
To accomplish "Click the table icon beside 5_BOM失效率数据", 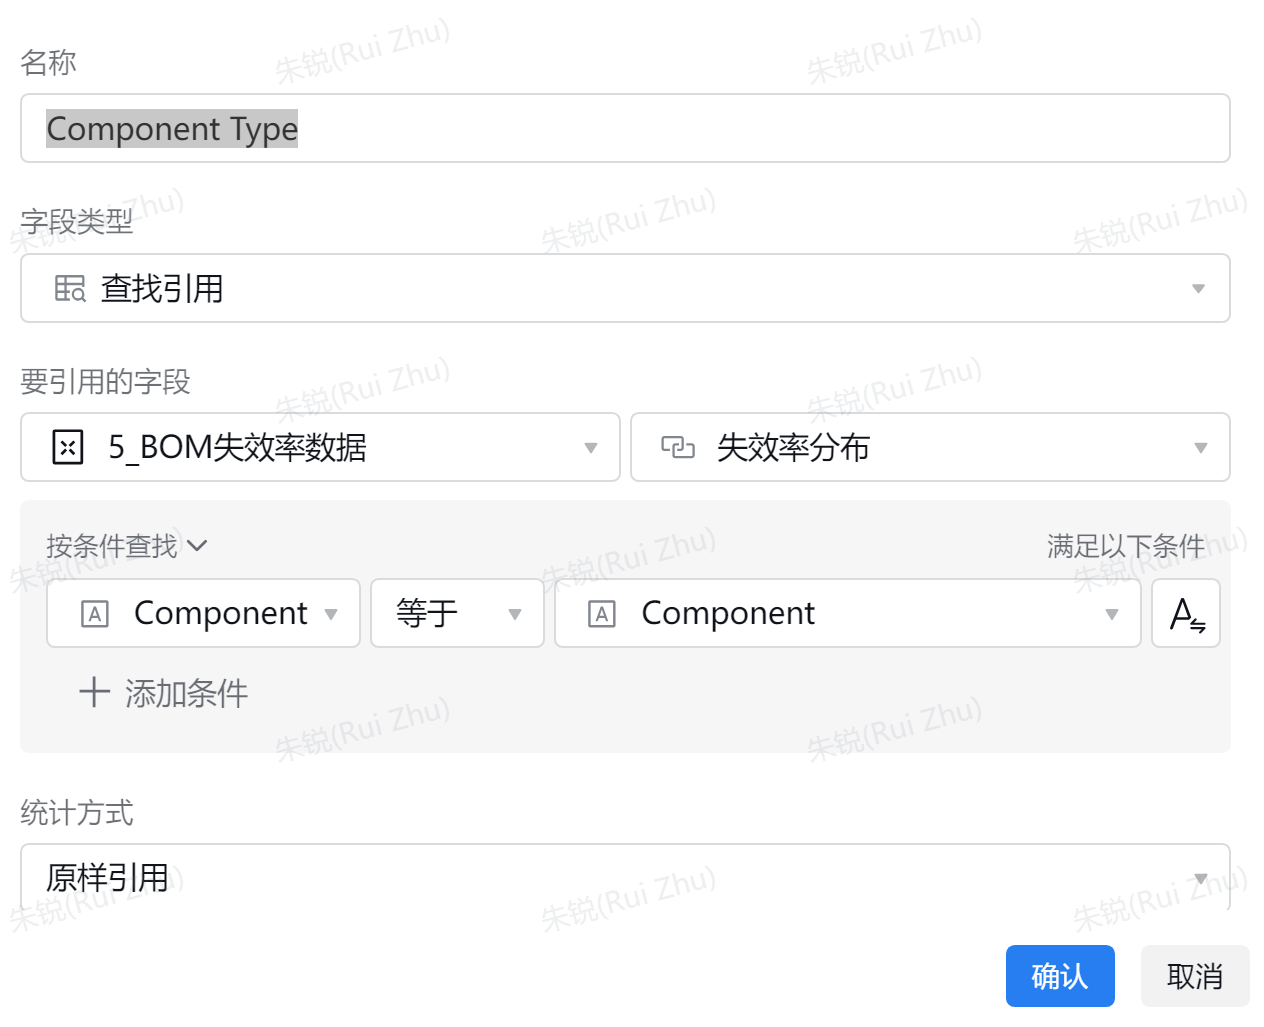I will [x=67, y=447].
